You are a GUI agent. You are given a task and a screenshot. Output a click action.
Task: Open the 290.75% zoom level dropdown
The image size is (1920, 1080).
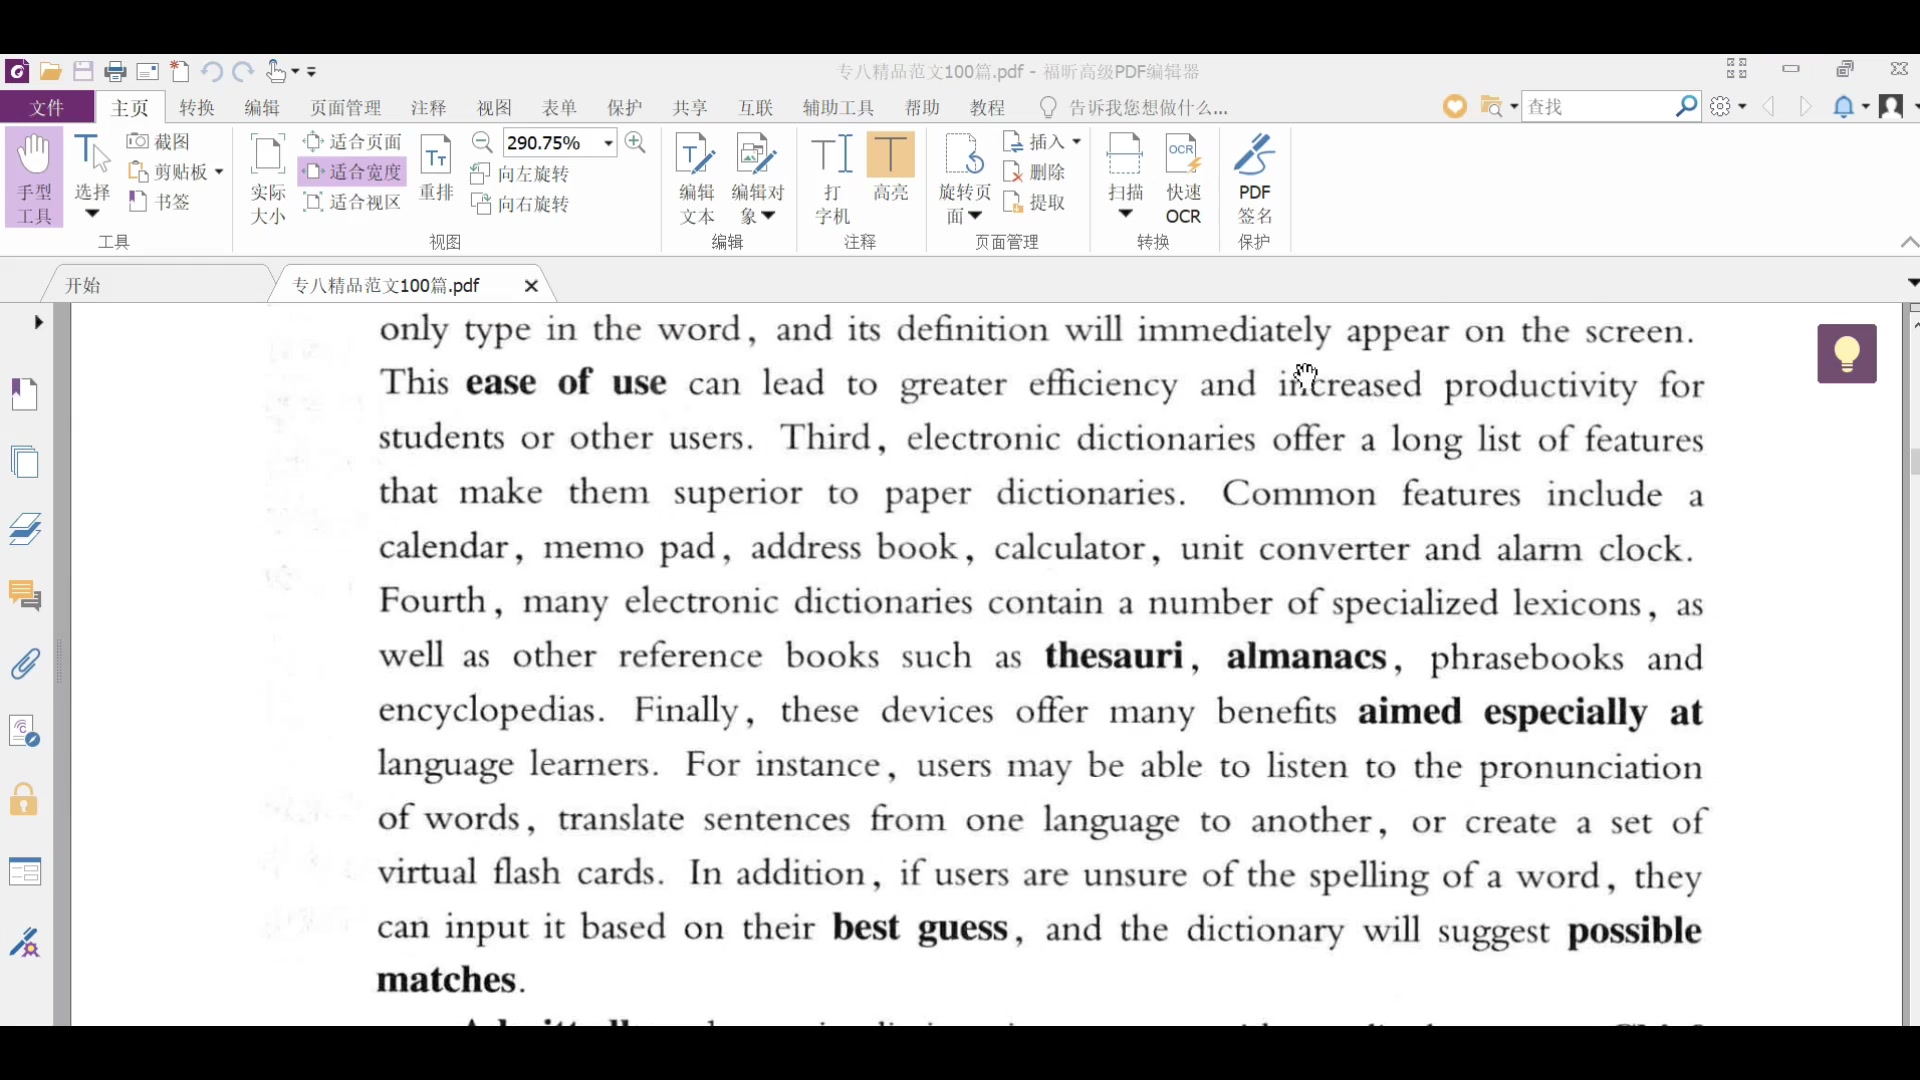pos(608,143)
